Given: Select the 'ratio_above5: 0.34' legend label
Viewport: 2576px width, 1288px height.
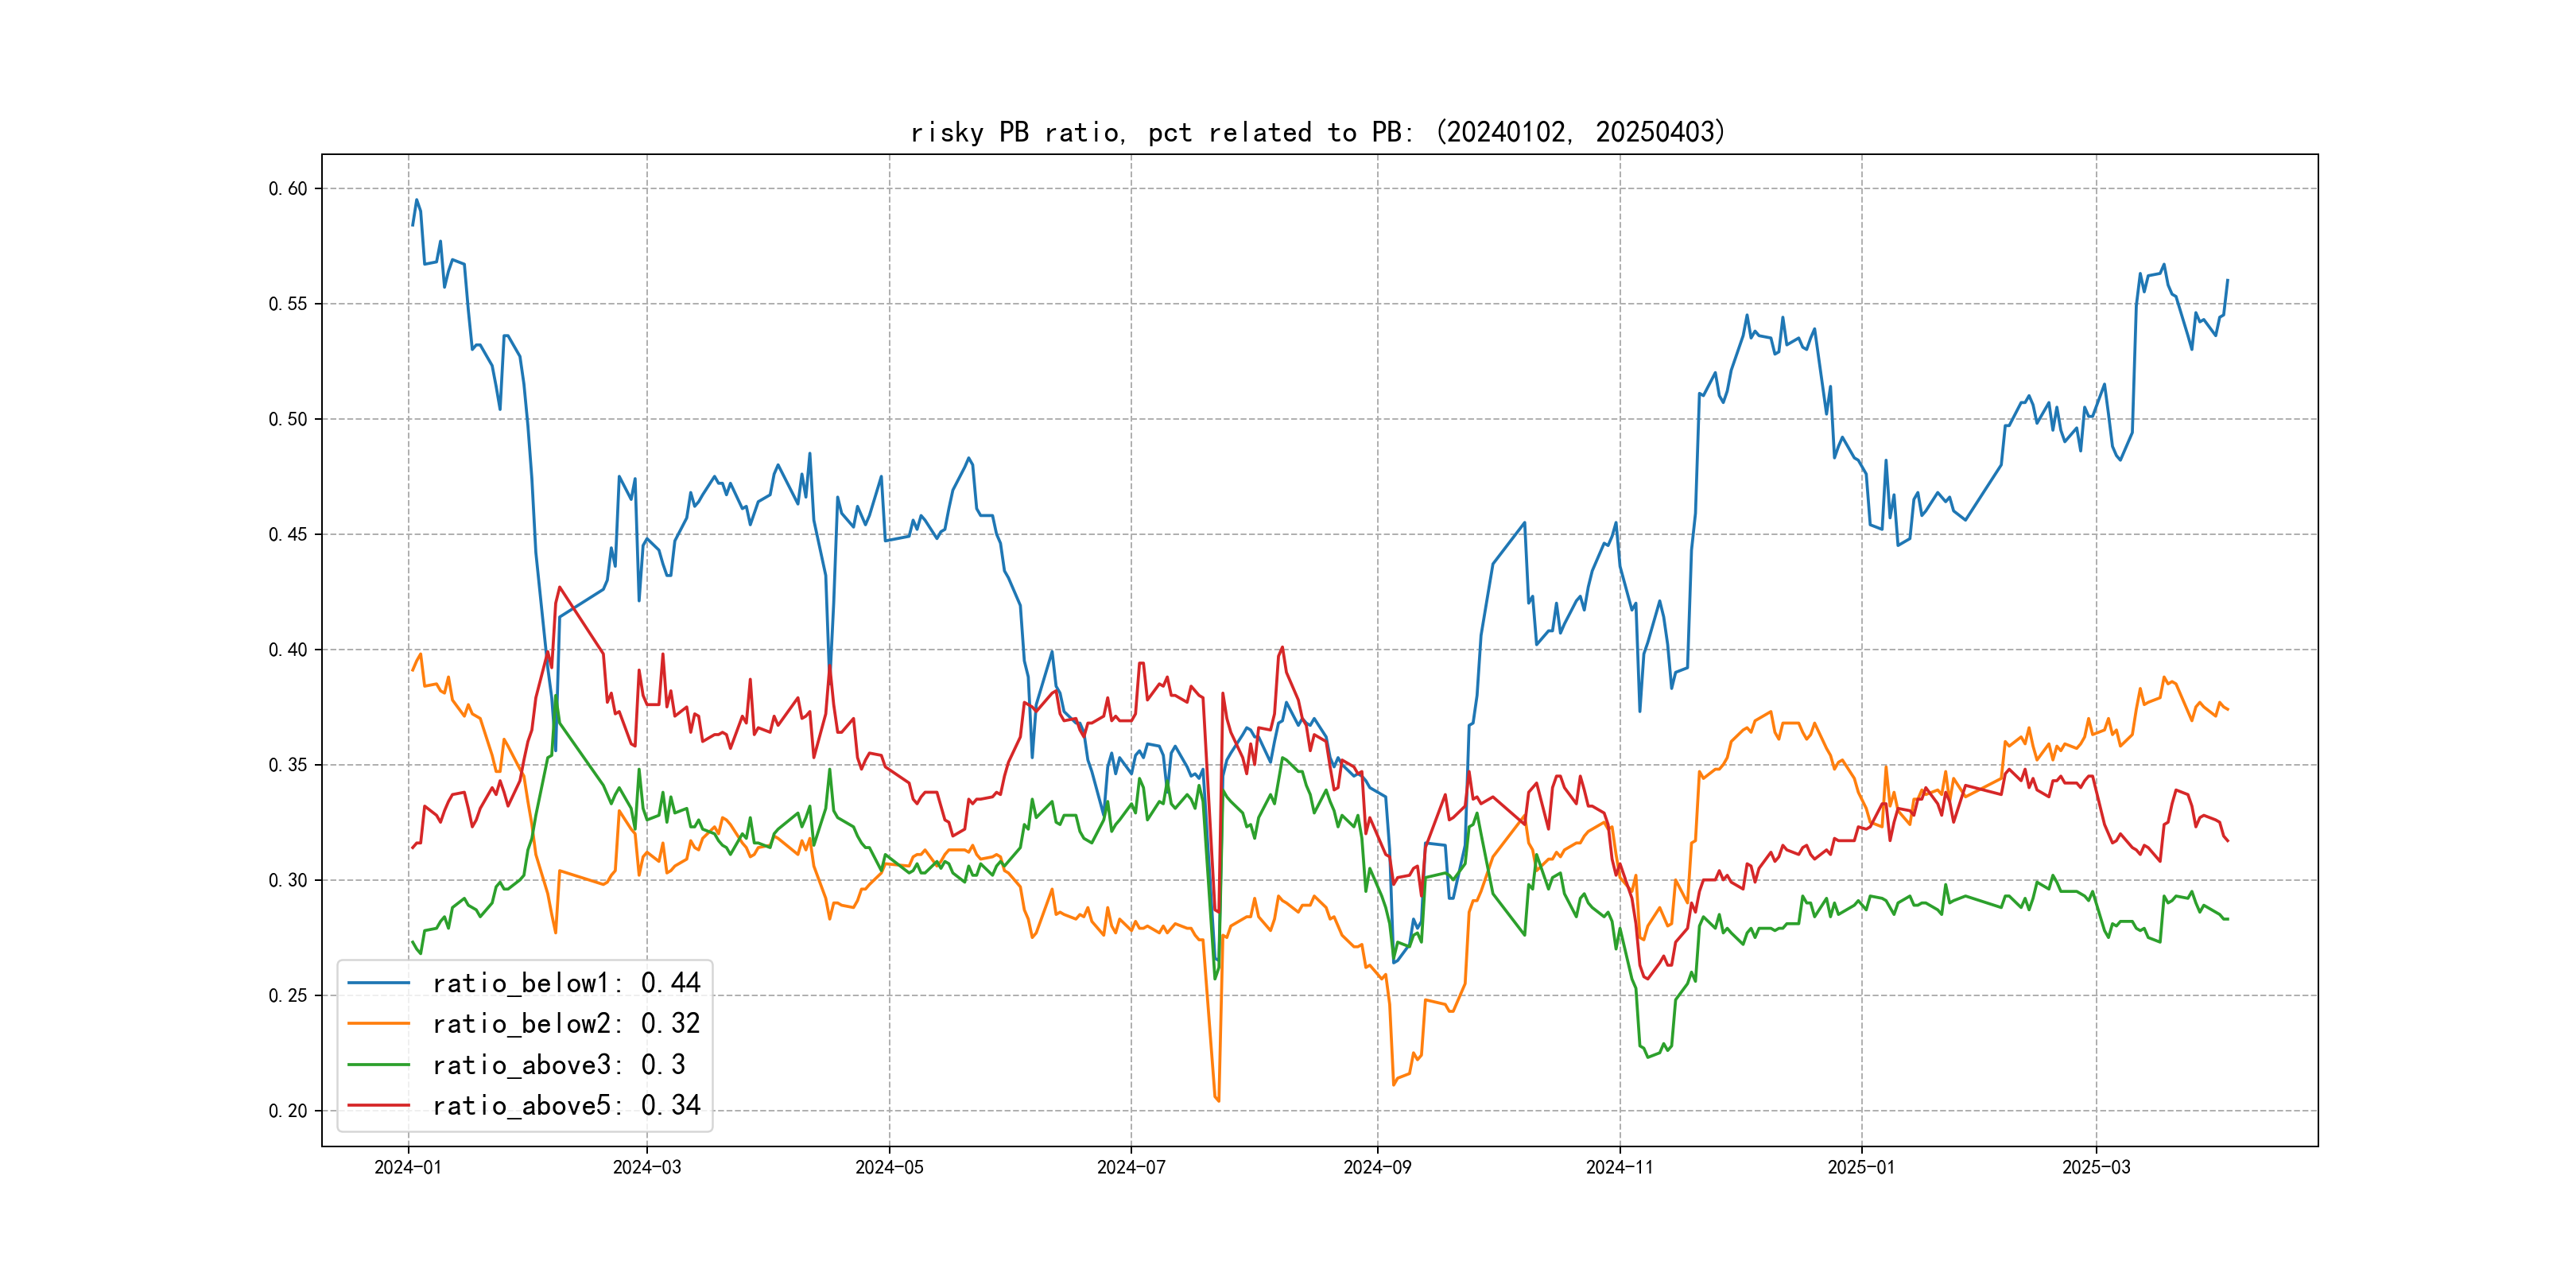Looking at the screenshot, I should click(566, 1105).
